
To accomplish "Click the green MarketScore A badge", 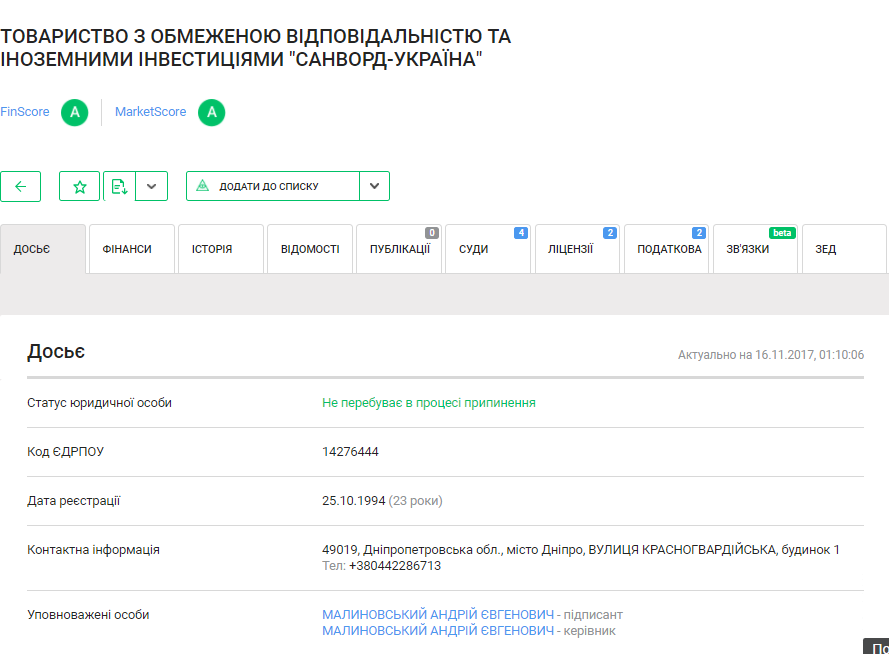I will (x=211, y=112).
